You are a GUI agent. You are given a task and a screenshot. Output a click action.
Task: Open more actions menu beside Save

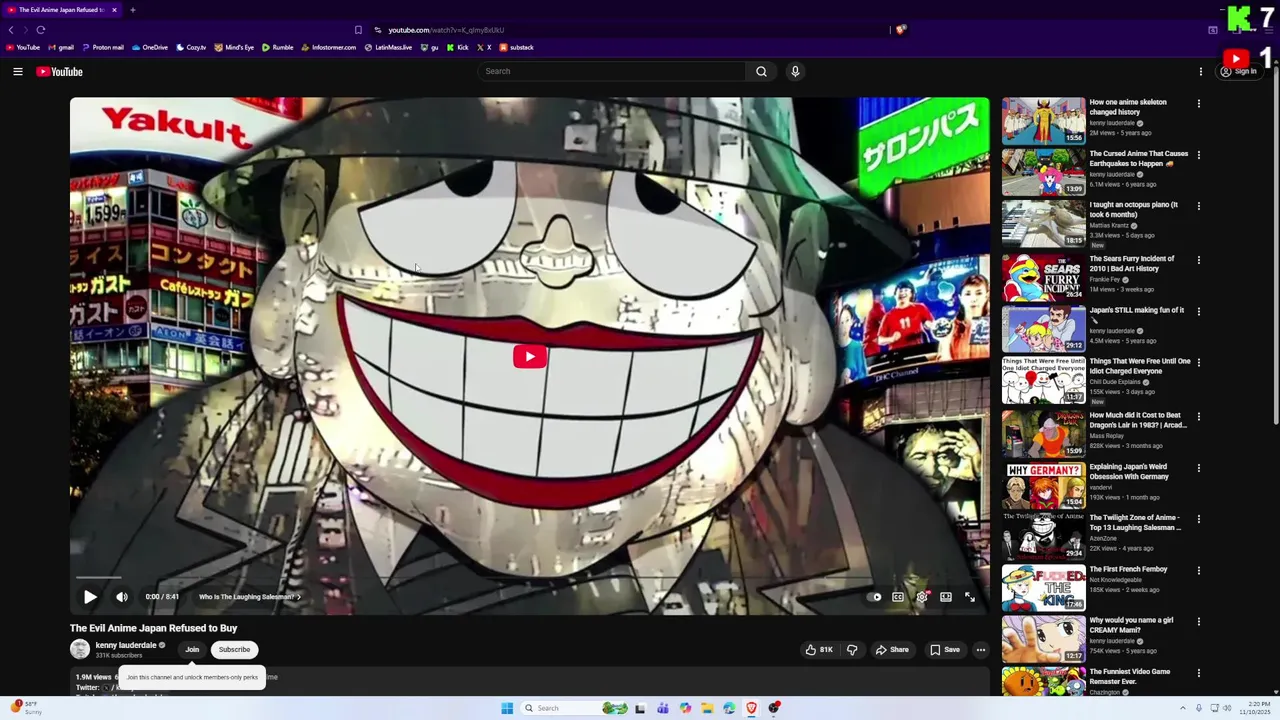click(981, 650)
